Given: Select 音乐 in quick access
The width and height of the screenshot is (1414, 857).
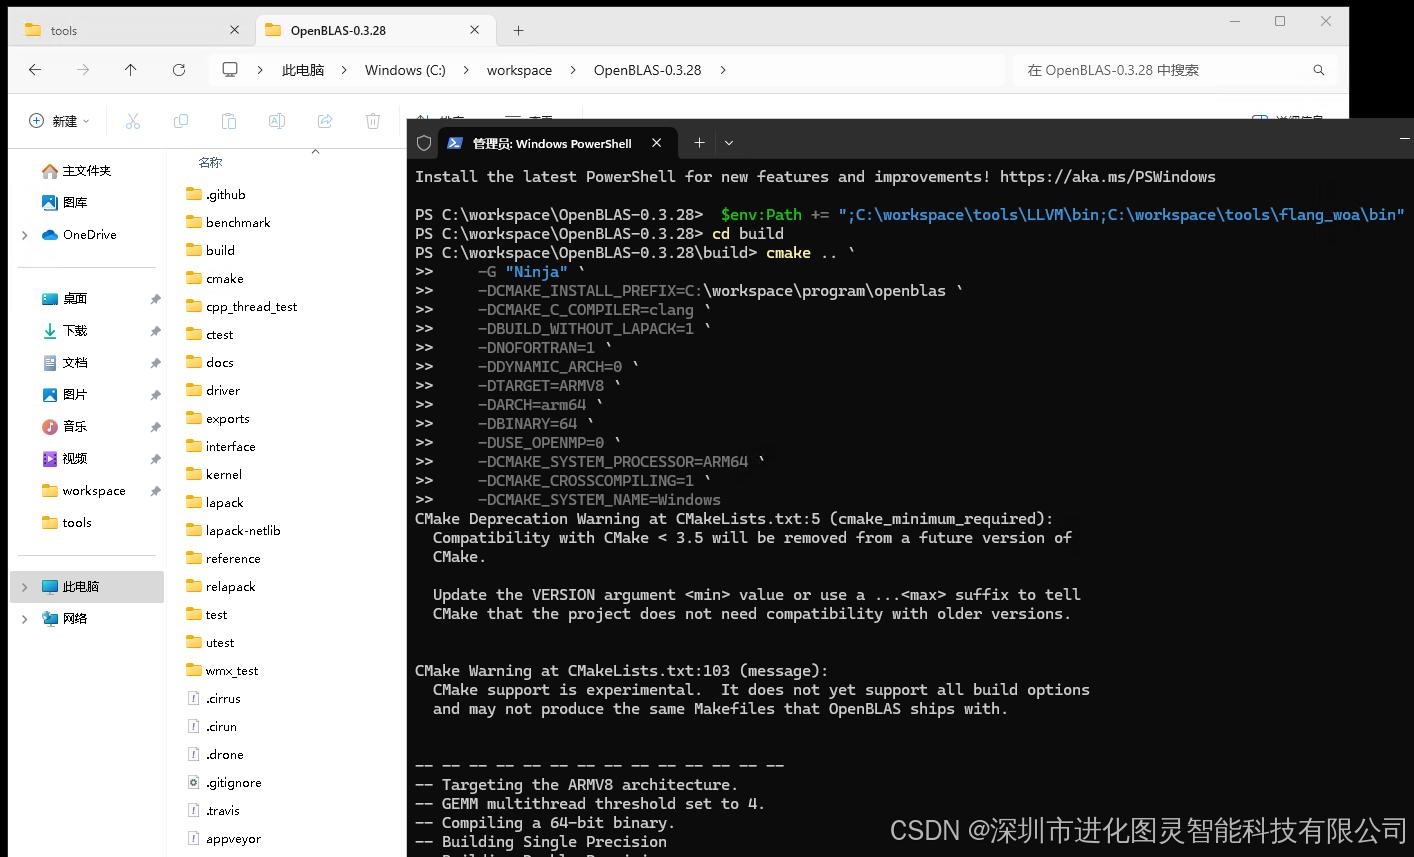Looking at the screenshot, I should pos(75,427).
